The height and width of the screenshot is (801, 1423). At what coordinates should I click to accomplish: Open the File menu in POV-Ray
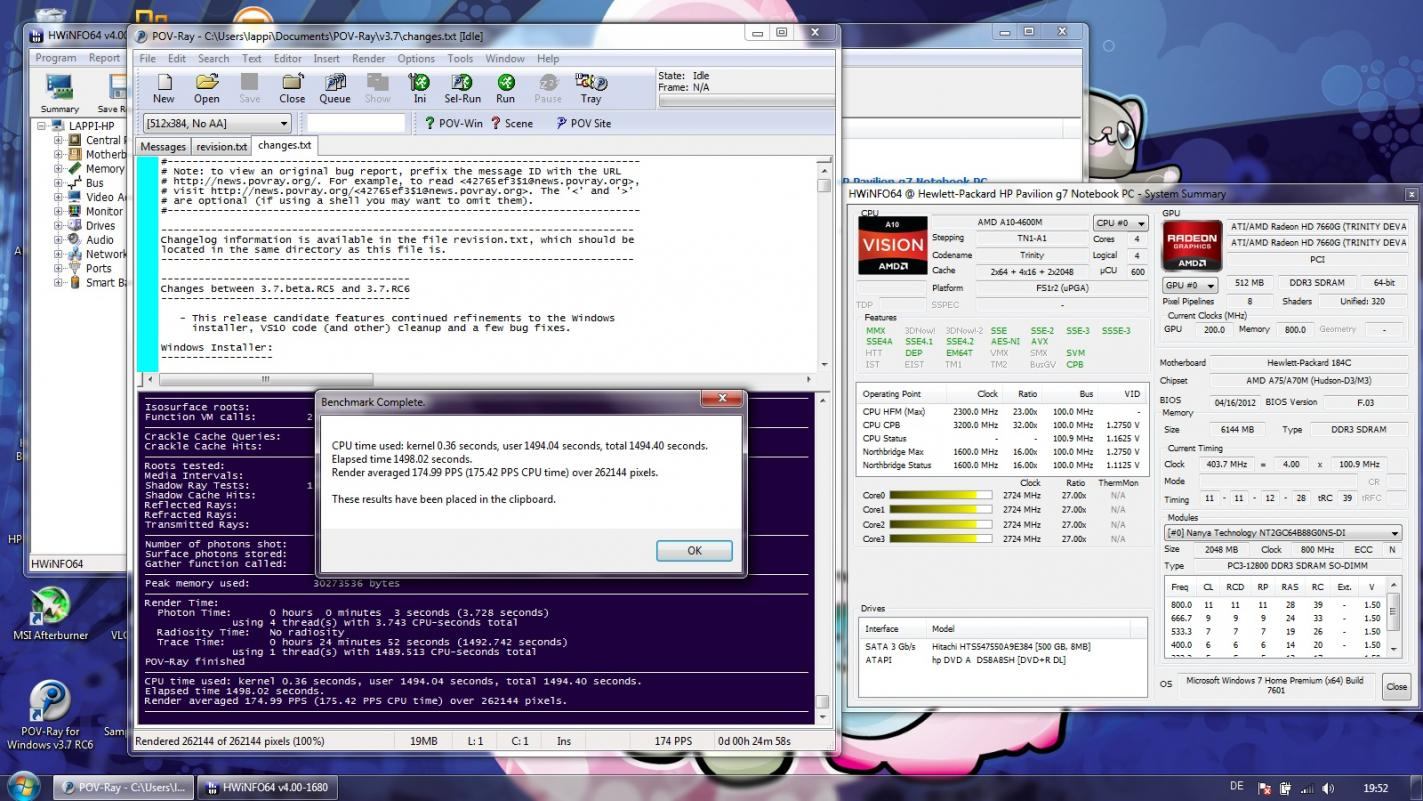tap(147, 59)
